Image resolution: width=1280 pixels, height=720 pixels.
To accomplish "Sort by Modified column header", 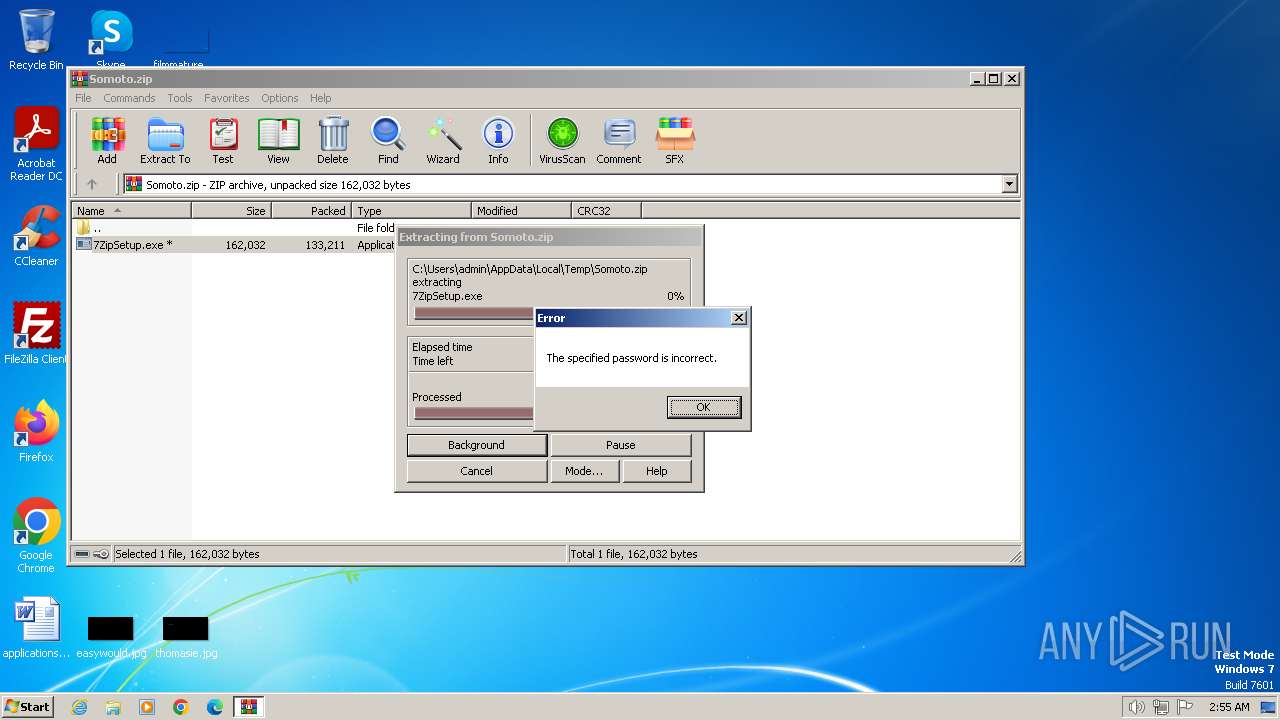I will [x=521, y=211].
